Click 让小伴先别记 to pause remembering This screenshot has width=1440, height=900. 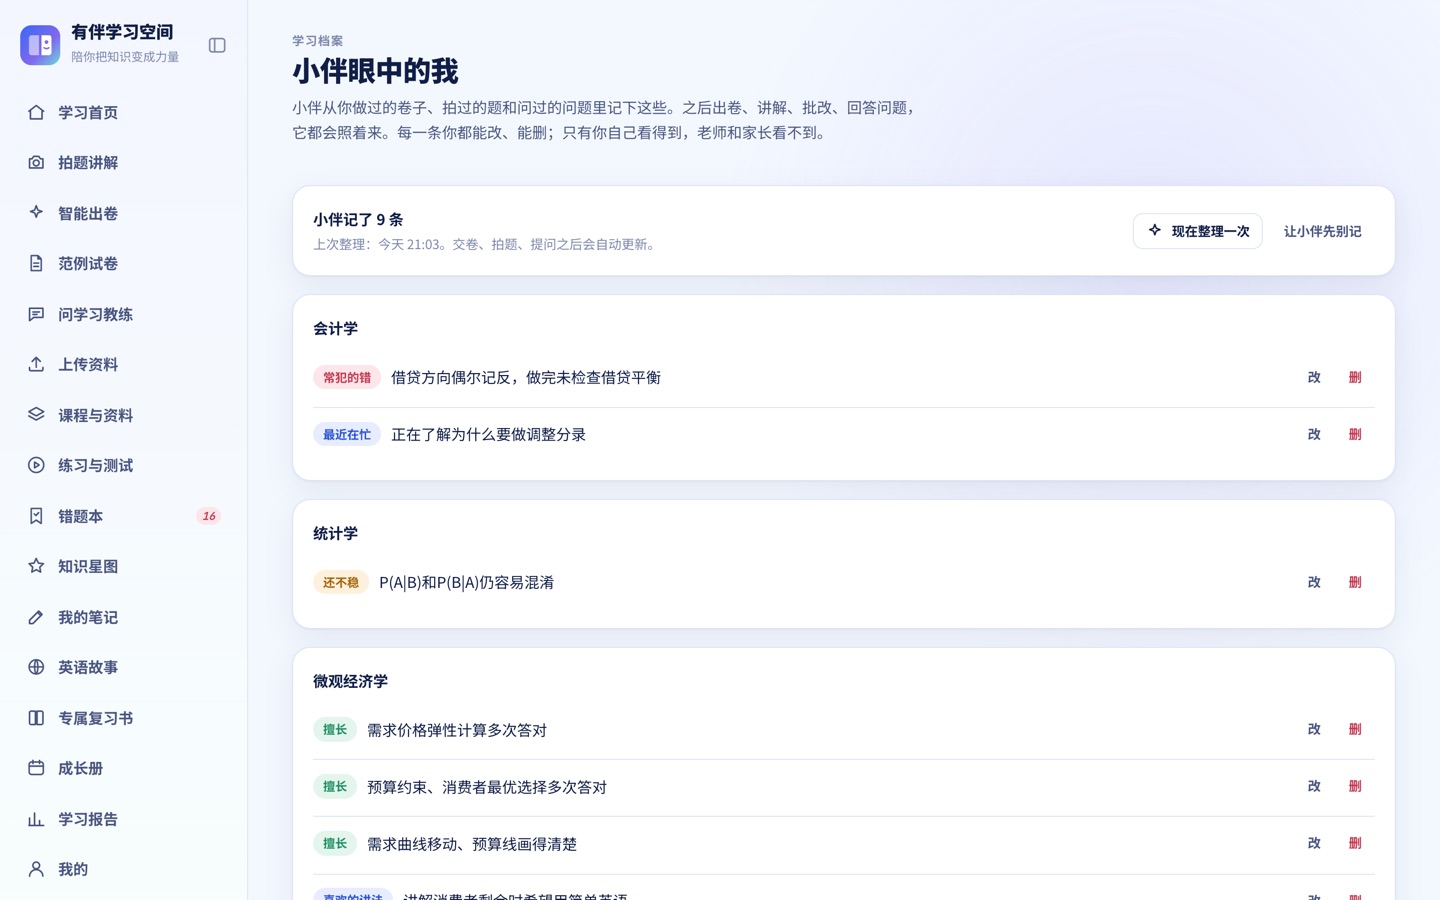click(1322, 231)
